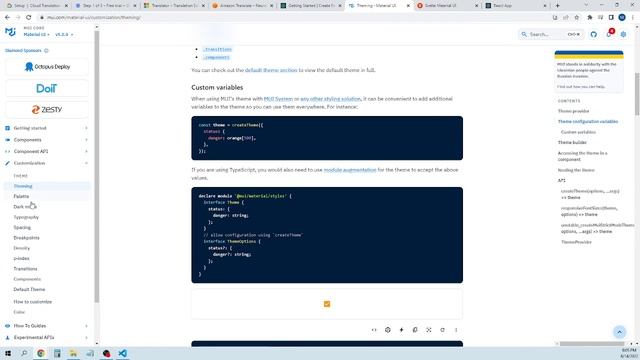Open demo more options menu
640x360 pixels.
pos(456,330)
